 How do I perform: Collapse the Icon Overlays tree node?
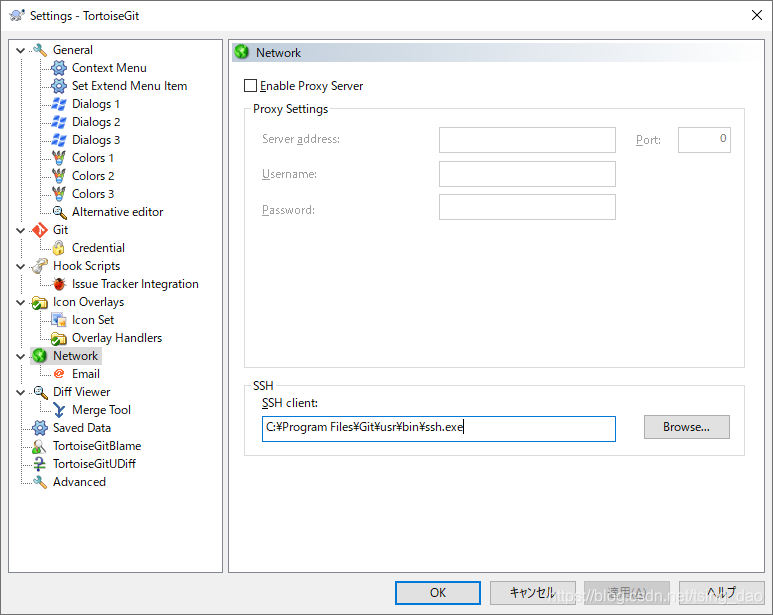pyautogui.click(x=21, y=303)
